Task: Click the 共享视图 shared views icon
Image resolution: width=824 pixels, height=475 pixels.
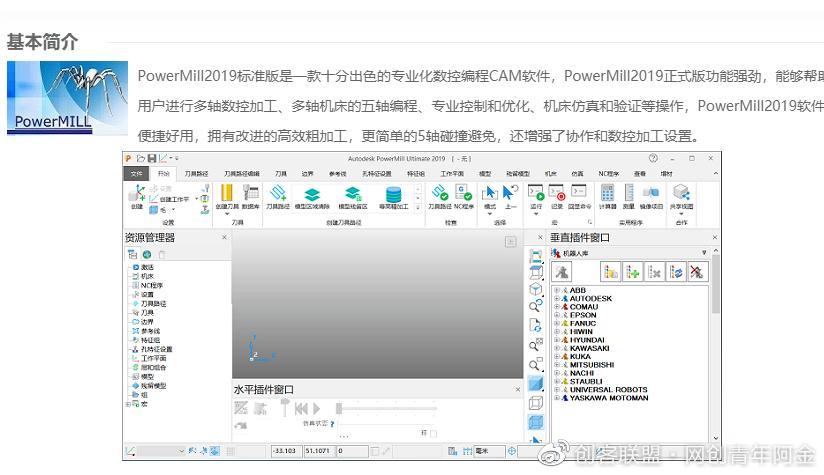Action: [682, 197]
